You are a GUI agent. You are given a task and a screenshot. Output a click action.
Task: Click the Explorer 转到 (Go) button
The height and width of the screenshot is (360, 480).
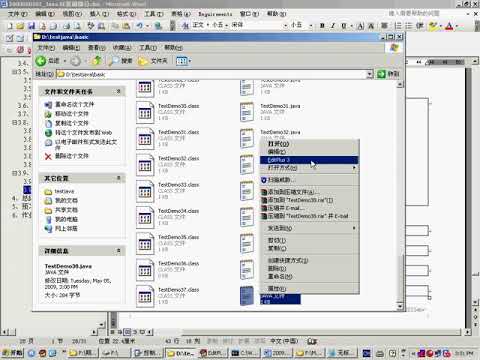[x=388, y=74]
